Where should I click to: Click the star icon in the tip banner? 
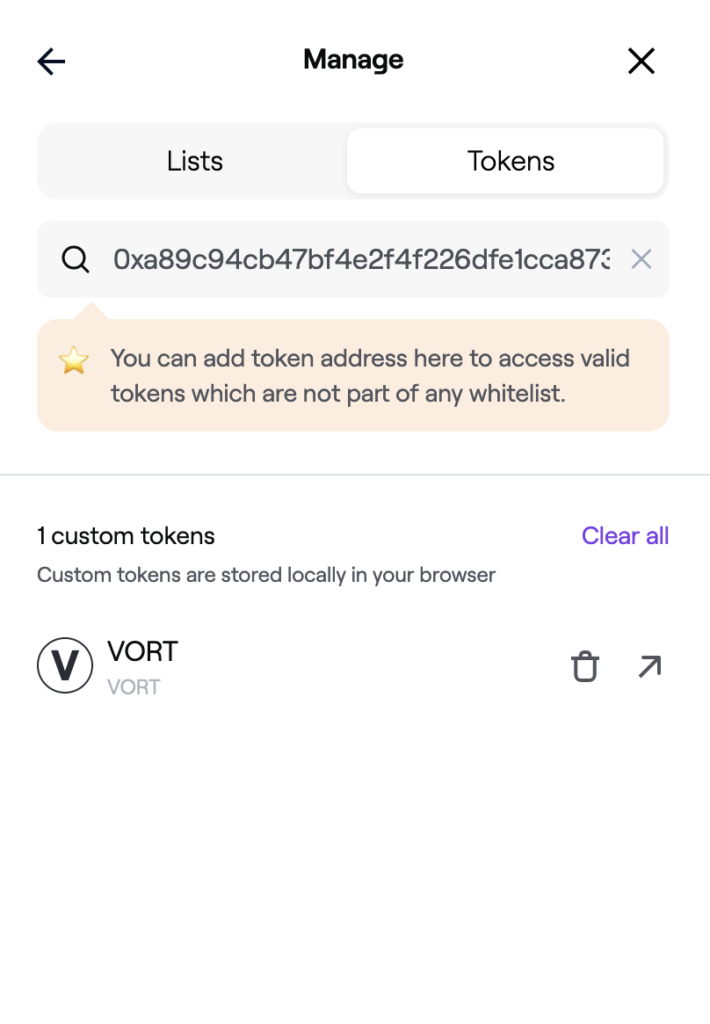[x=74, y=360]
